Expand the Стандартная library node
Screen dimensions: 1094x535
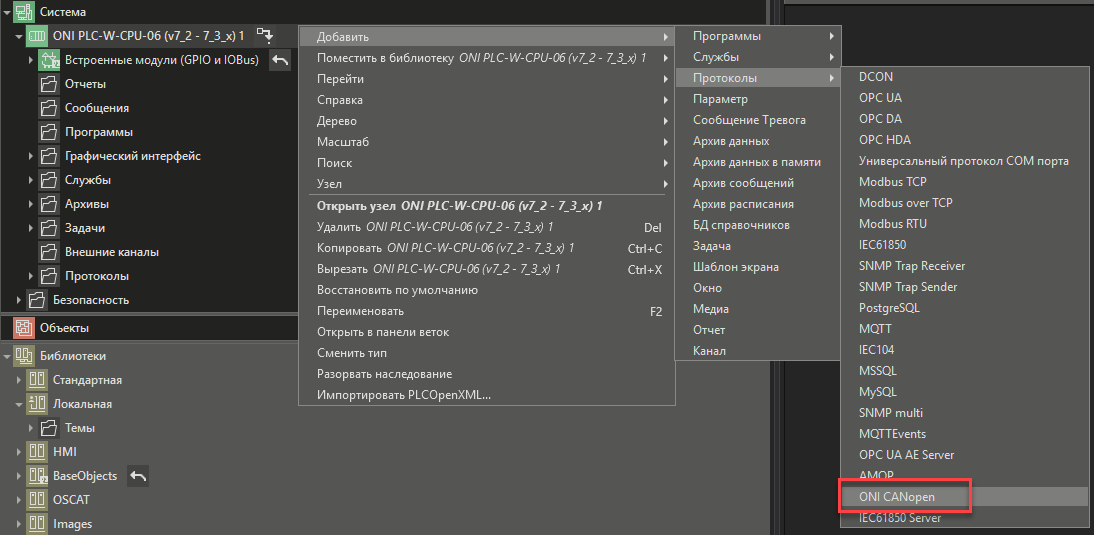point(19,380)
